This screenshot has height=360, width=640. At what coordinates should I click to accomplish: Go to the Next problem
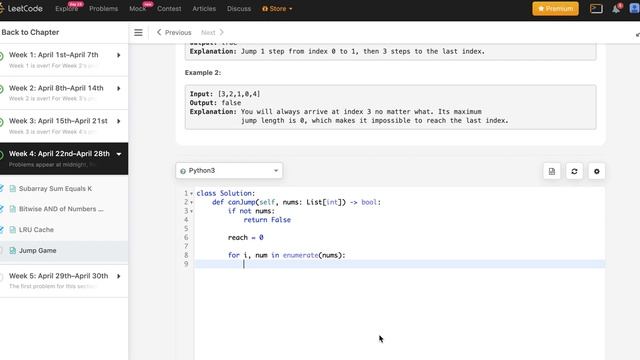(x=212, y=32)
